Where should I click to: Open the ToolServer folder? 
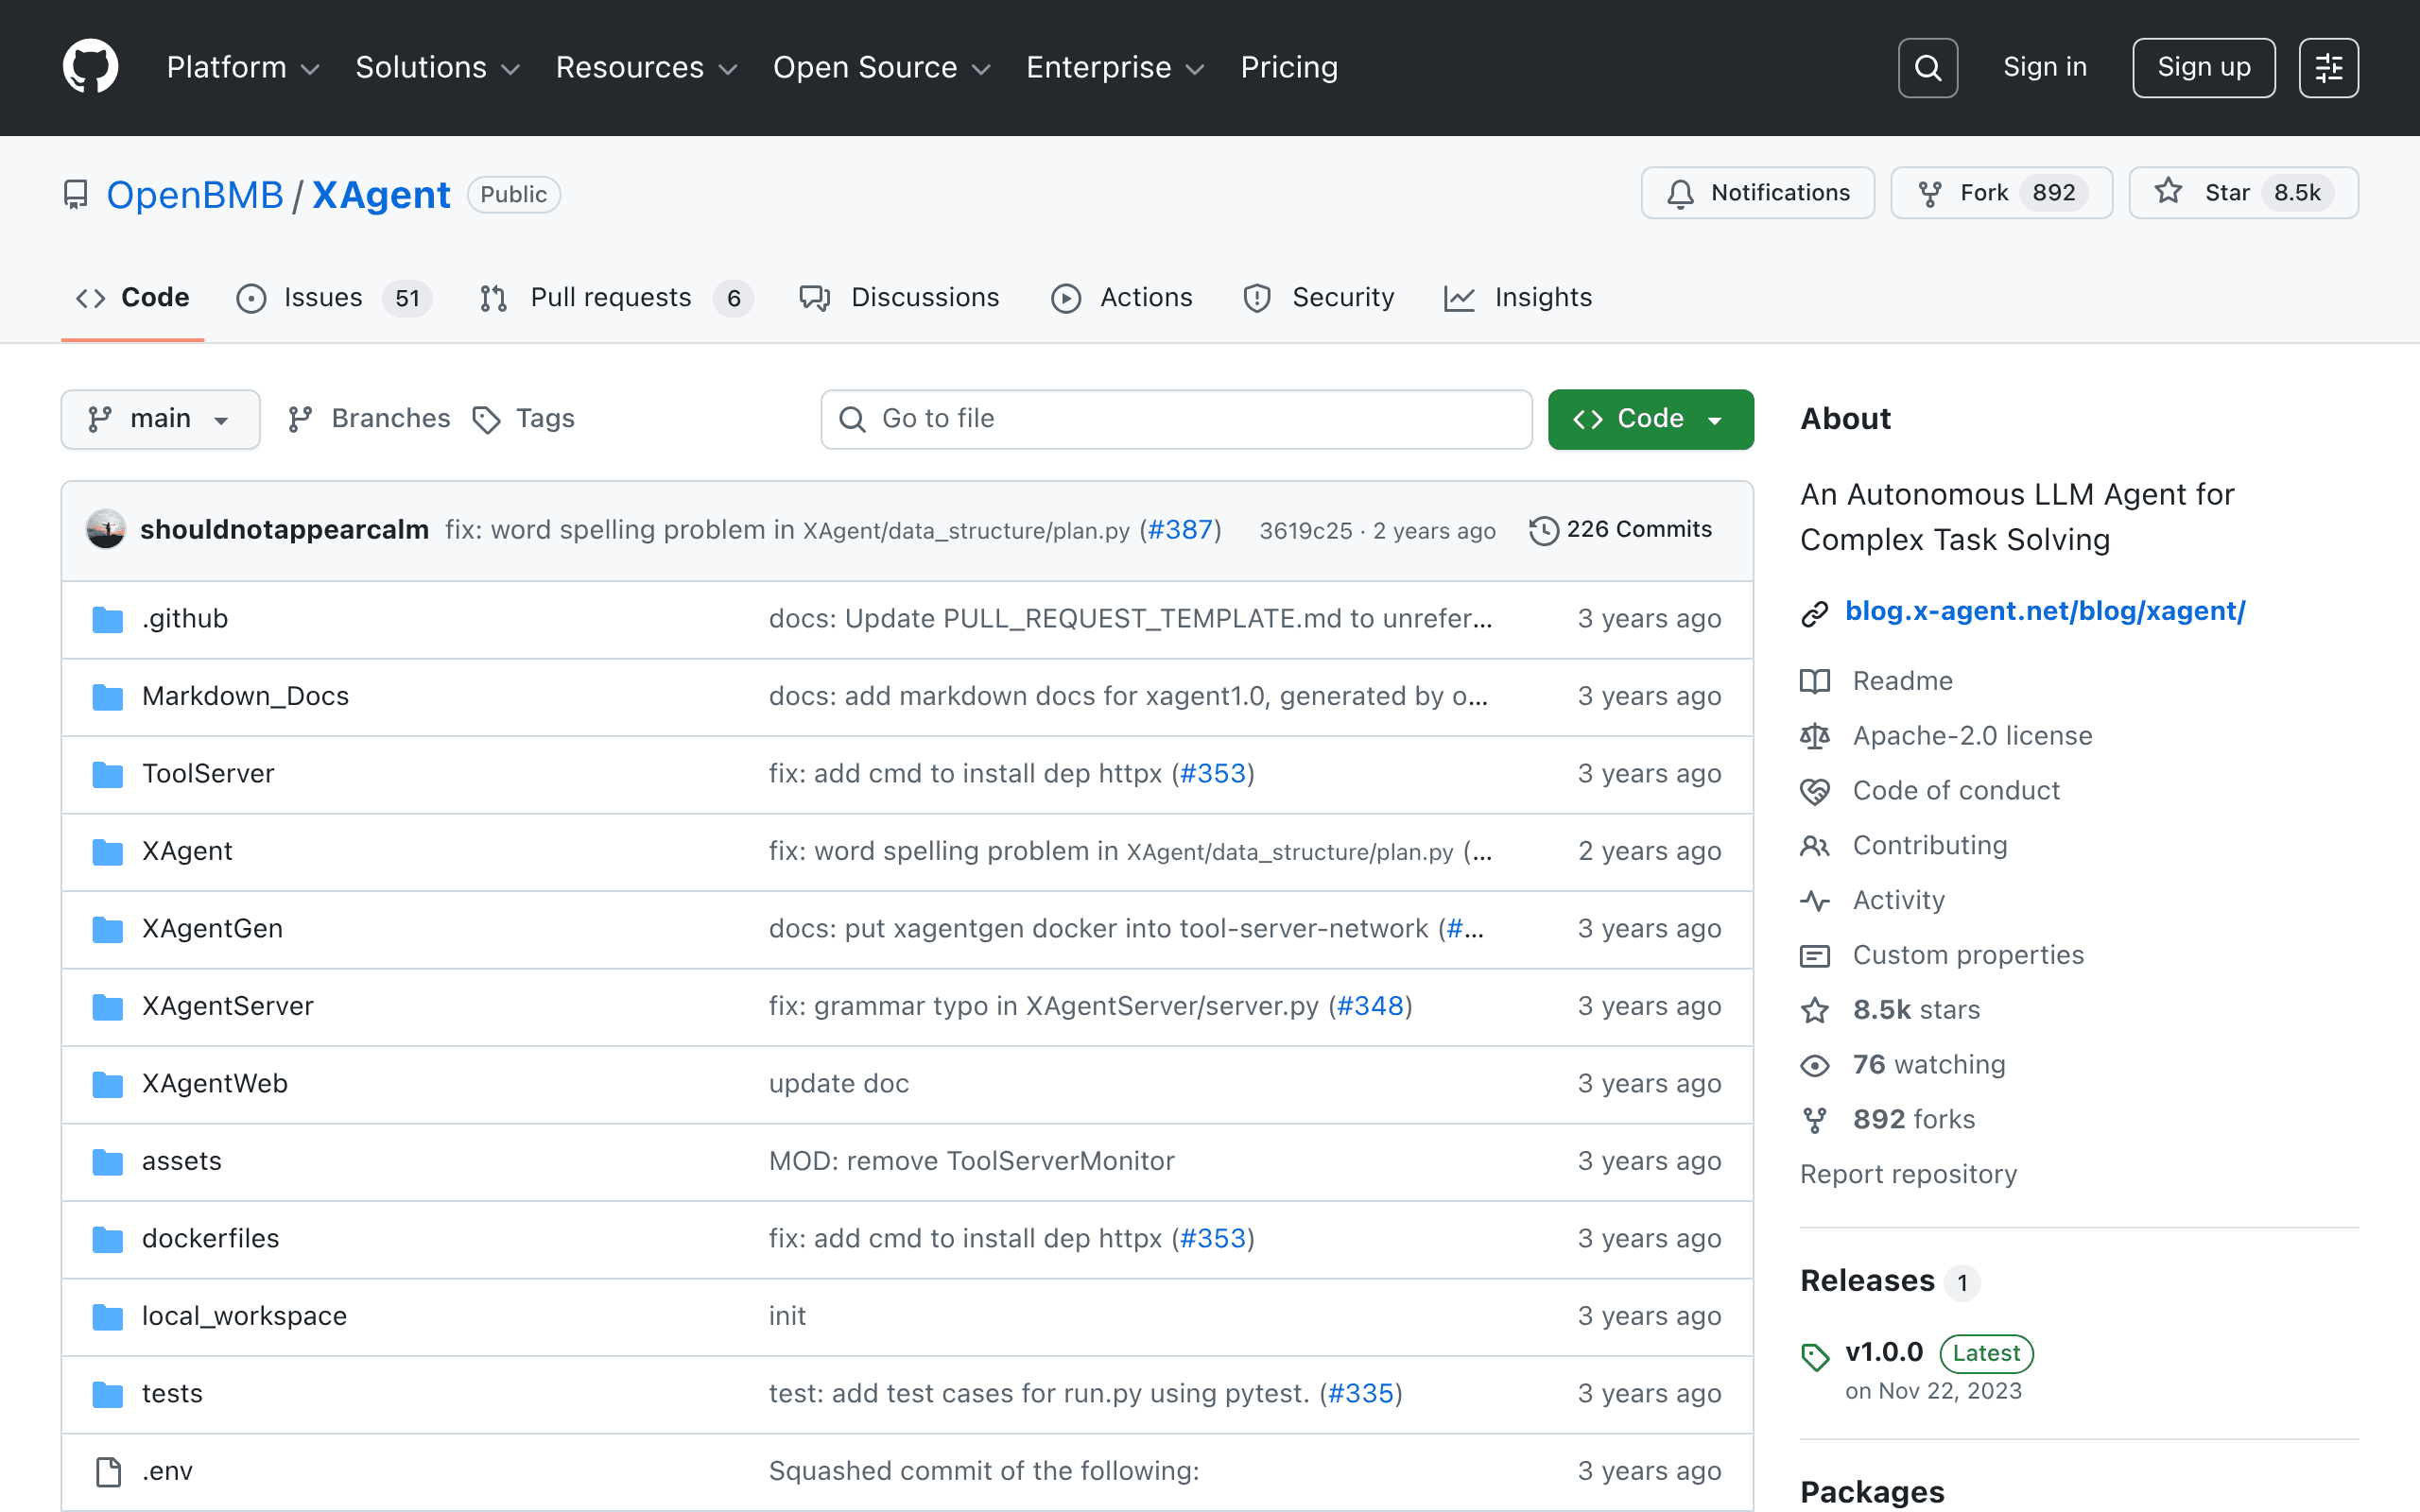click(208, 774)
